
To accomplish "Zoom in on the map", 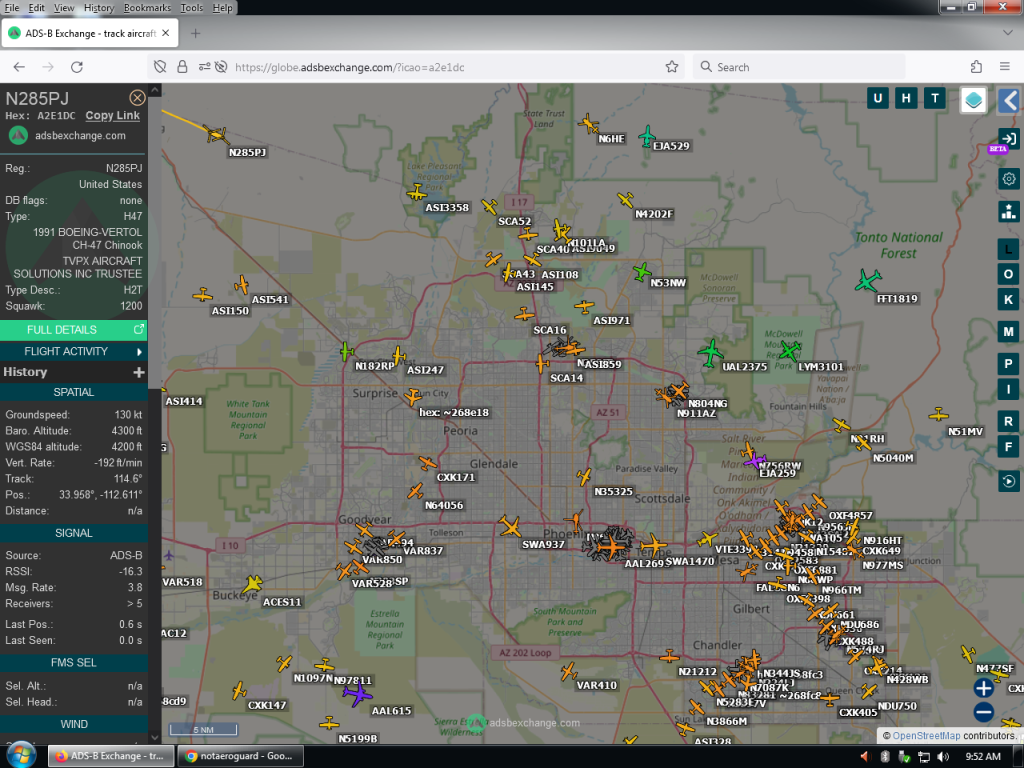I will (x=984, y=688).
